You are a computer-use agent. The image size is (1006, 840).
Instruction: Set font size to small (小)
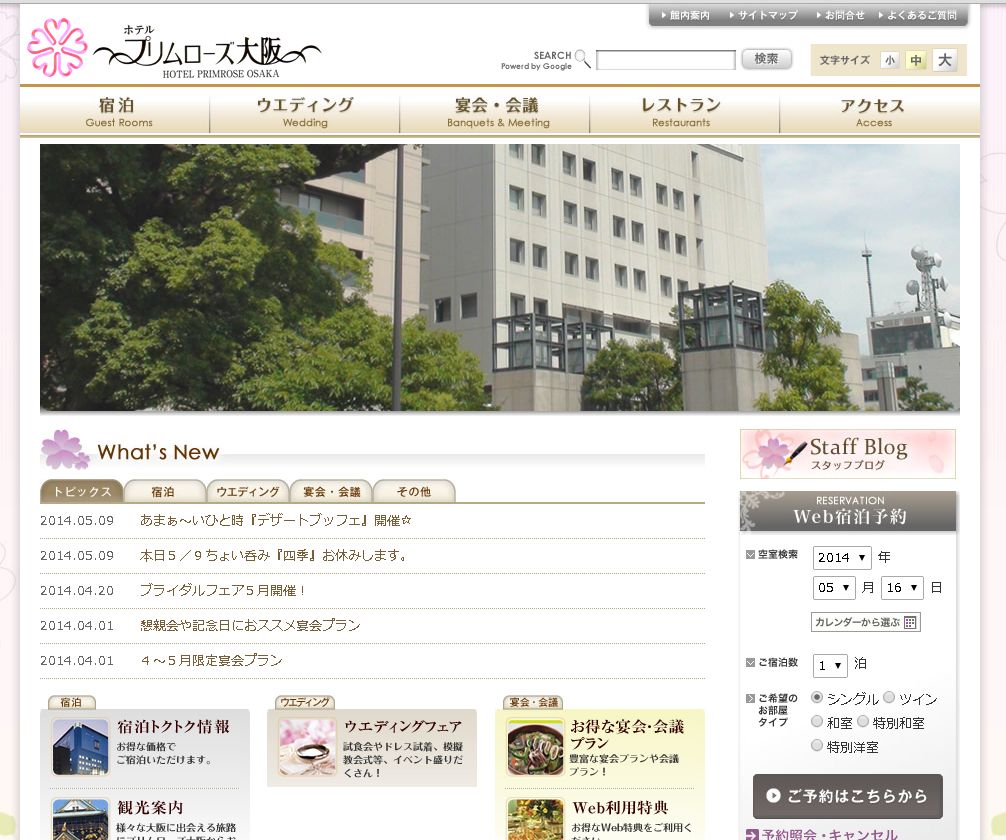889,60
